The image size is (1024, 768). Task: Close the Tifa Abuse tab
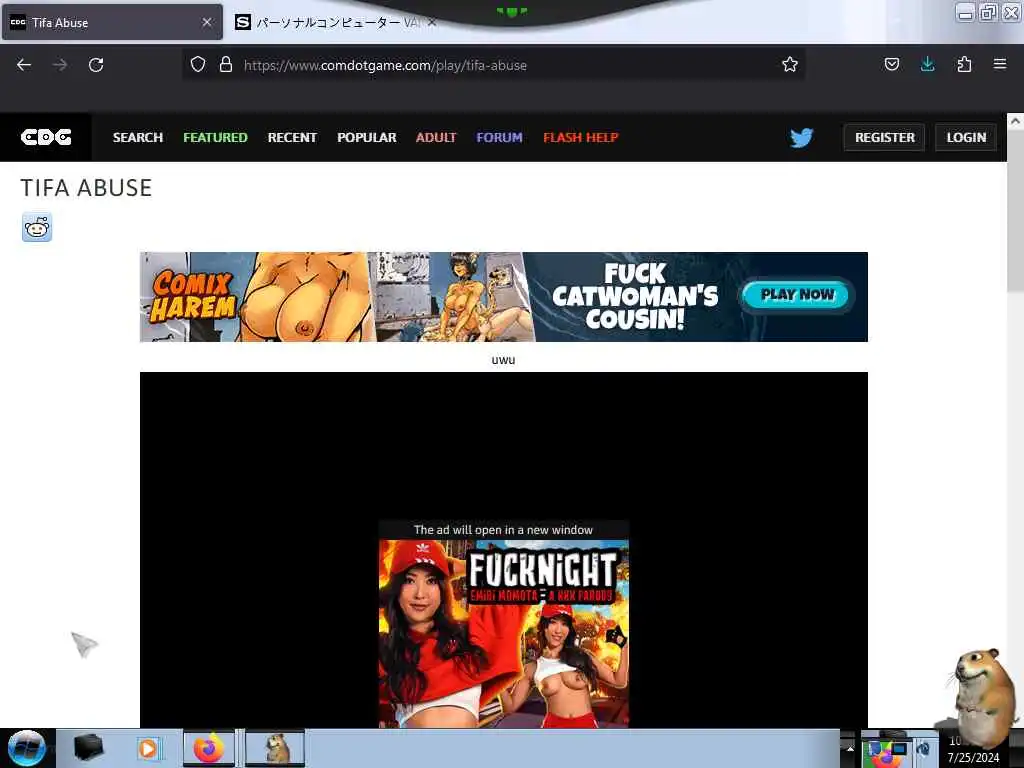(x=206, y=22)
